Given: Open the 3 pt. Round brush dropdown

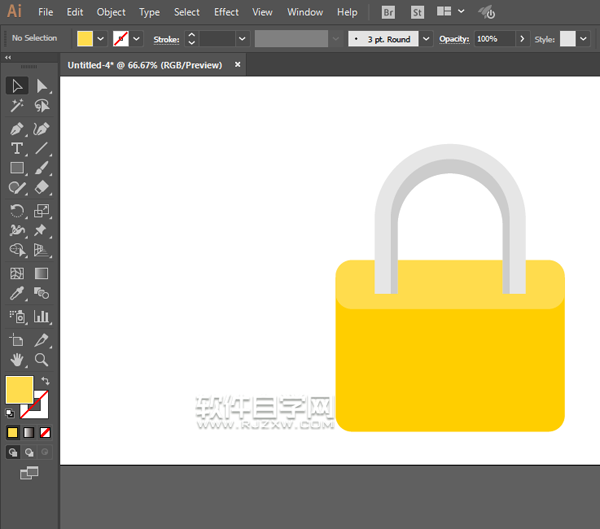Looking at the screenshot, I should [x=427, y=38].
